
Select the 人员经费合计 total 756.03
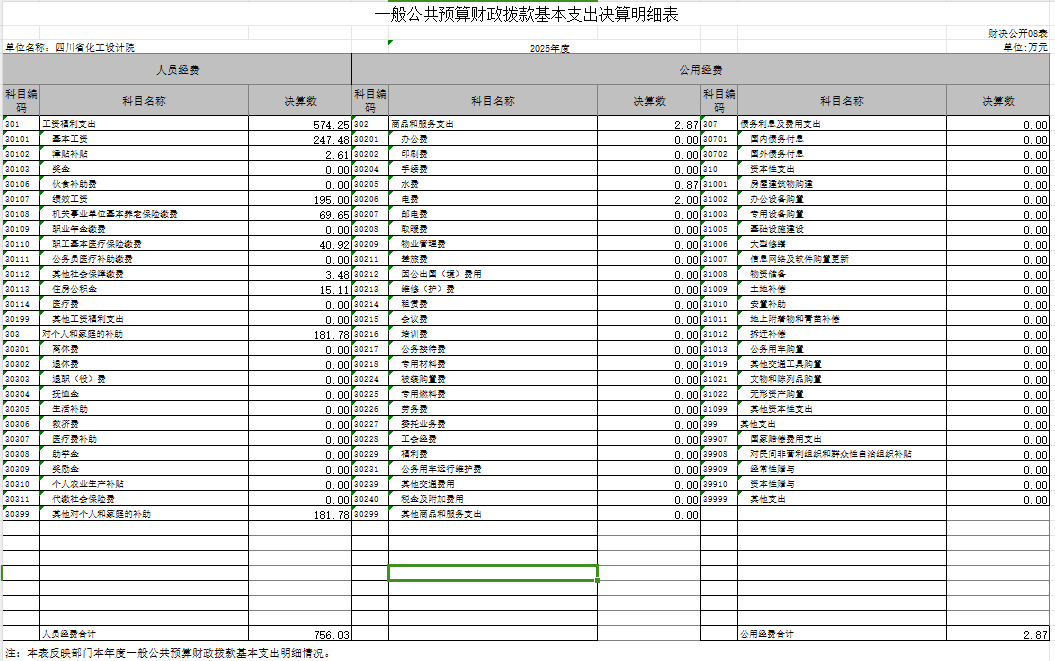pos(300,633)
